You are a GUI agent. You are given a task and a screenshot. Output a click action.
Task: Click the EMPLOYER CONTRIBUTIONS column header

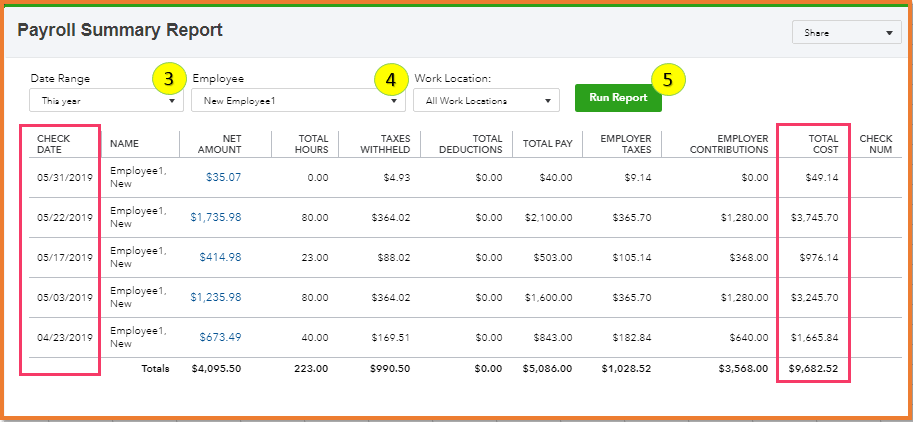tap(729, 144)
